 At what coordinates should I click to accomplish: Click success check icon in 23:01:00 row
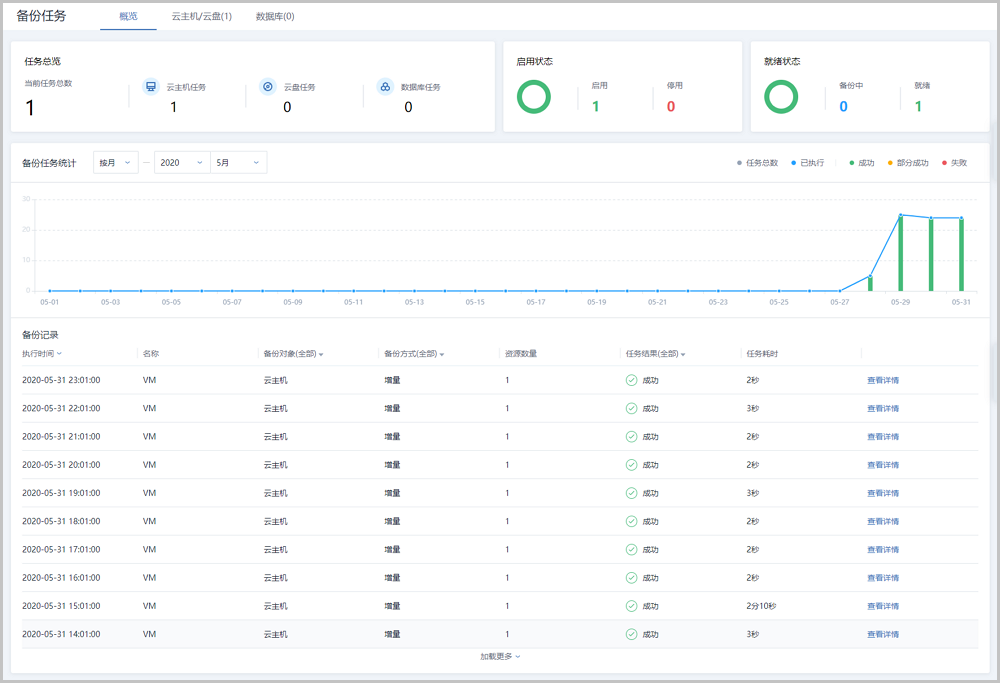pyautogui.click(x=631, y=380)
